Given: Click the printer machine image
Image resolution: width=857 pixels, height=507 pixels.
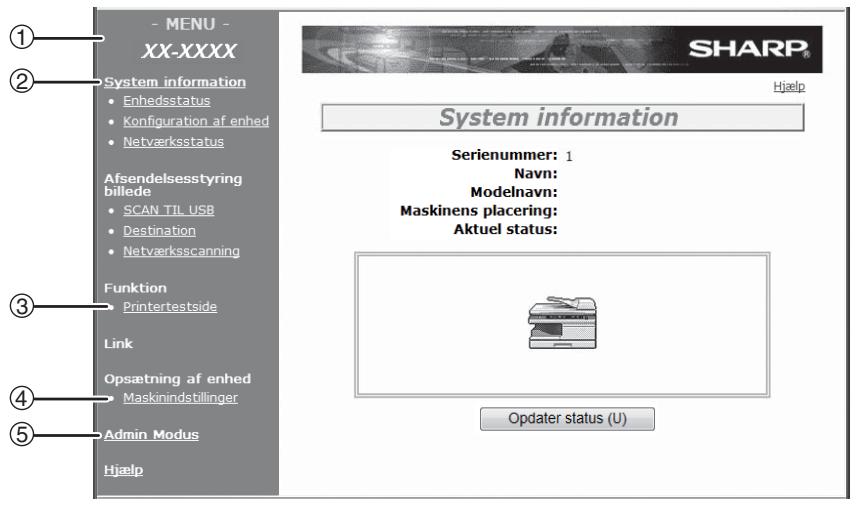Looking at the screenshot, I should (x=562, y=322).
